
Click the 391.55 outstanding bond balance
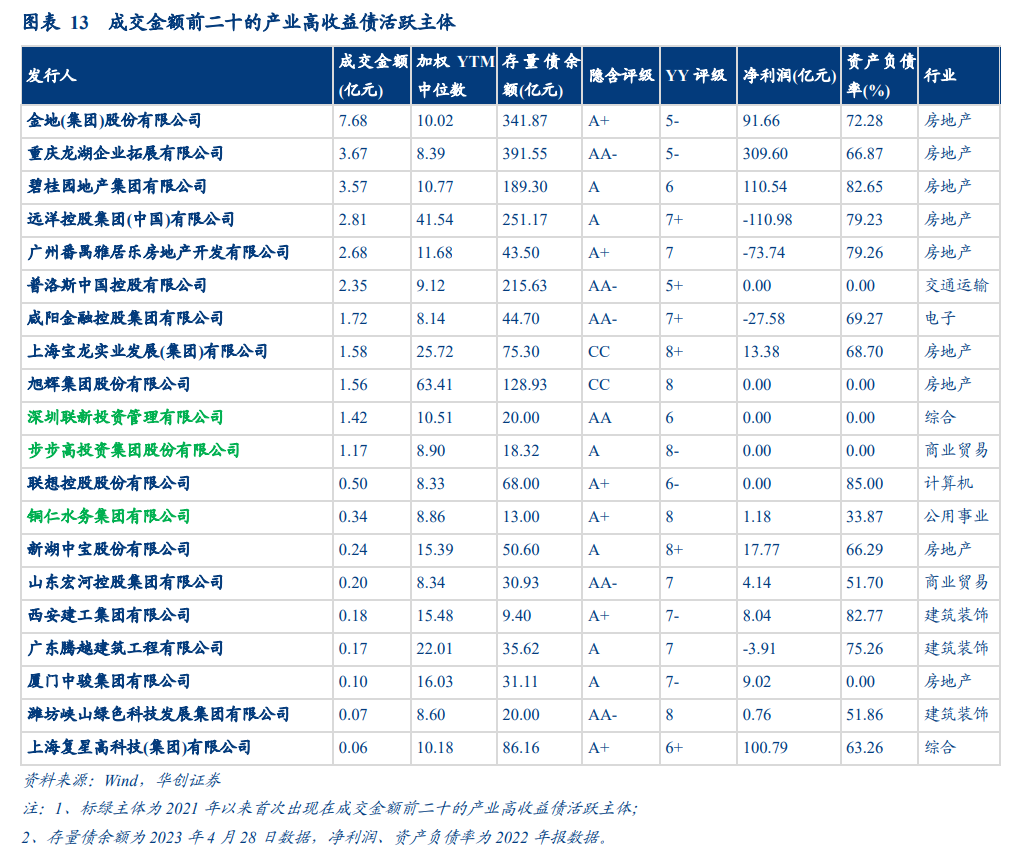click(x=525, y=154)
